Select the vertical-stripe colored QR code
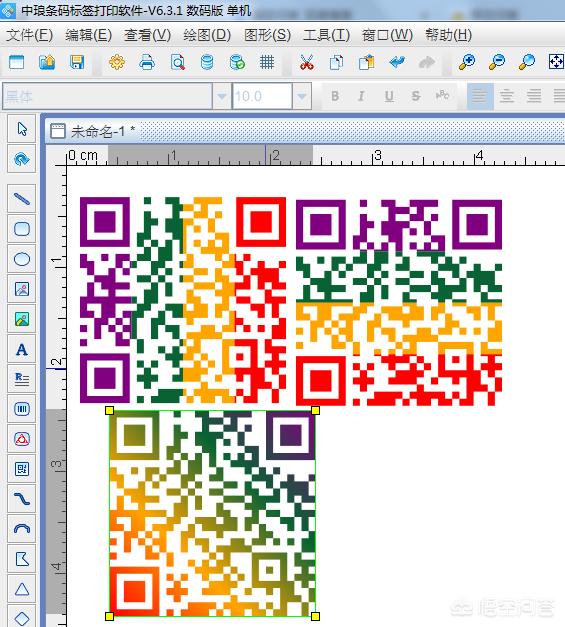 tap(183, 300)
